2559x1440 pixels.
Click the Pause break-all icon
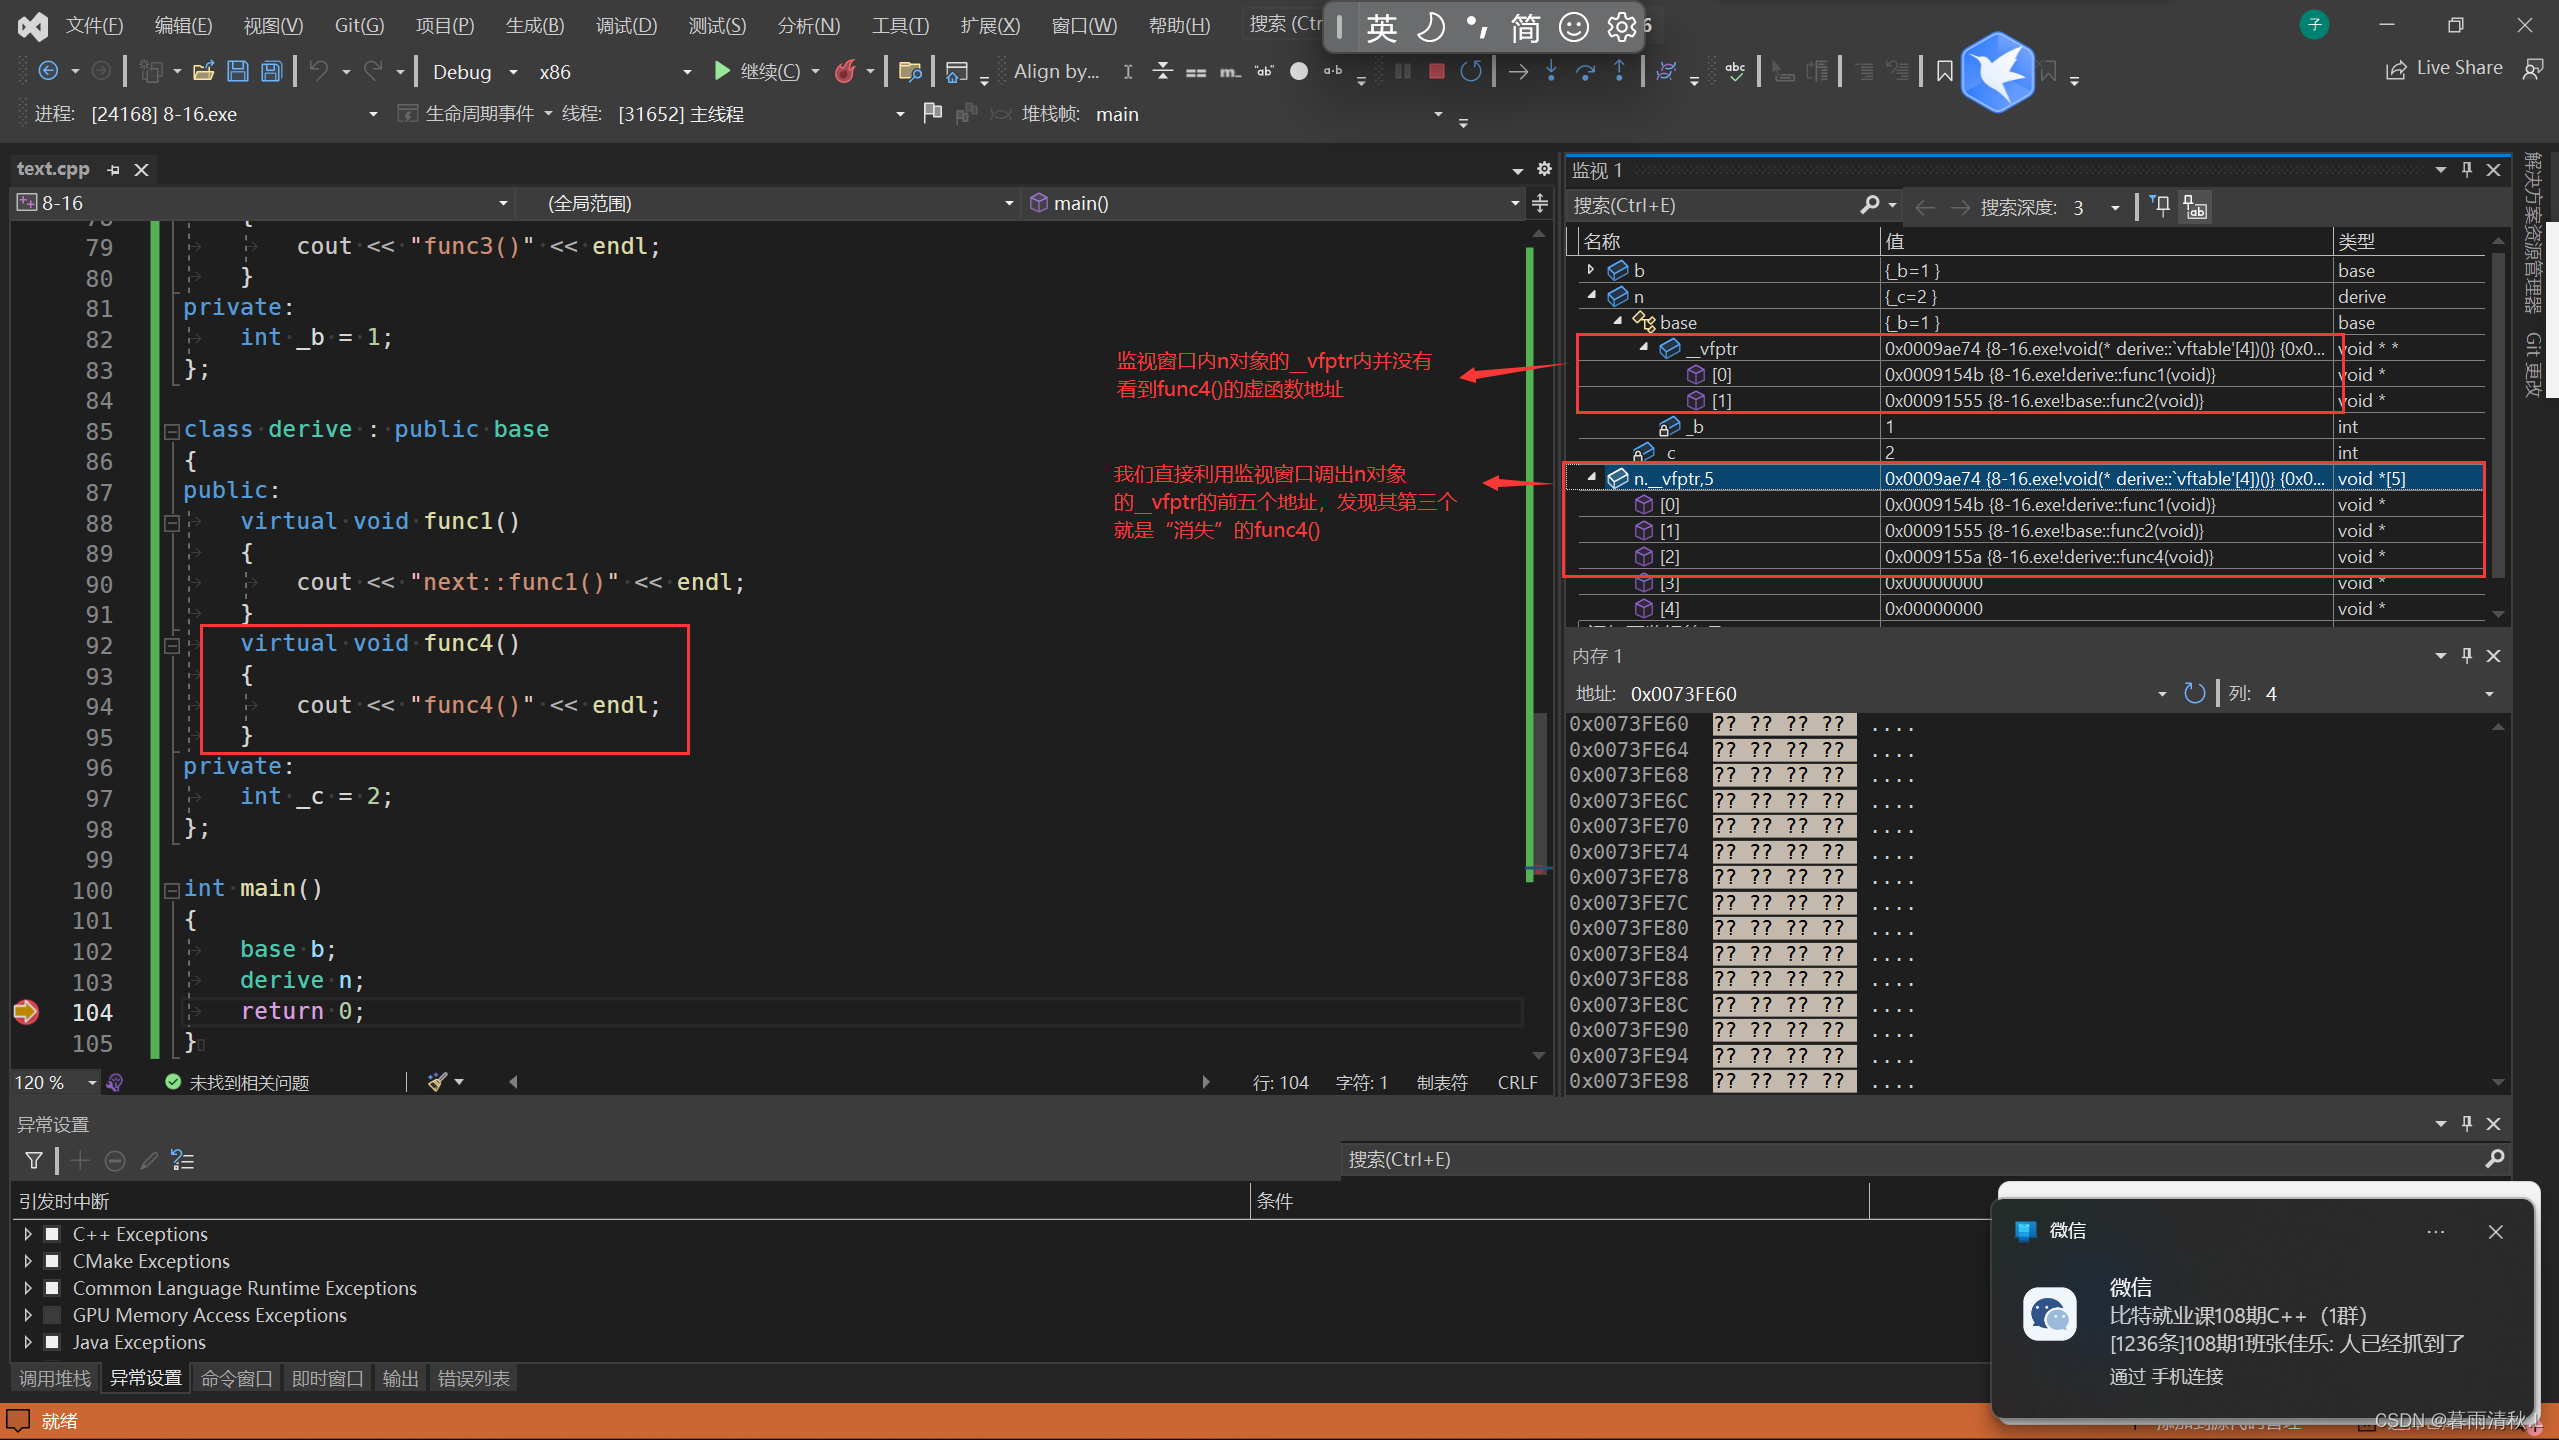tap(1402, 71)
